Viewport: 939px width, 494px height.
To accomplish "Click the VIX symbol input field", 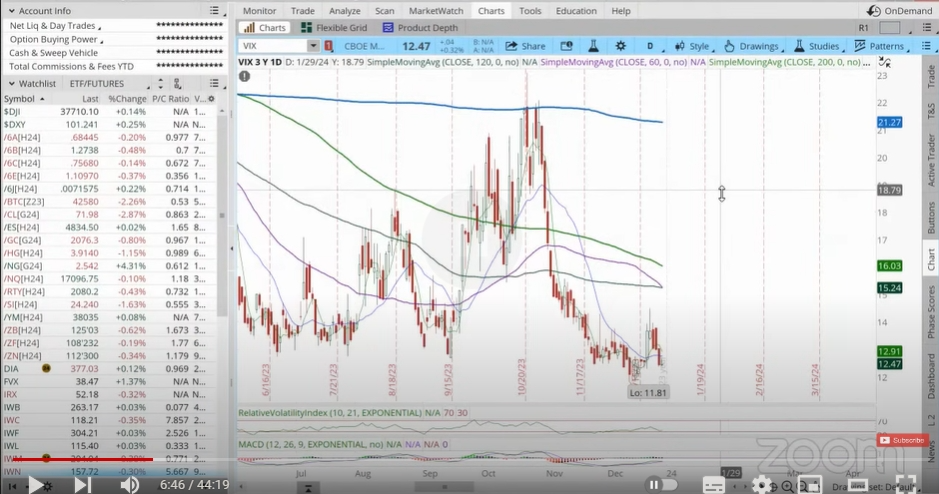I will 273,46.
